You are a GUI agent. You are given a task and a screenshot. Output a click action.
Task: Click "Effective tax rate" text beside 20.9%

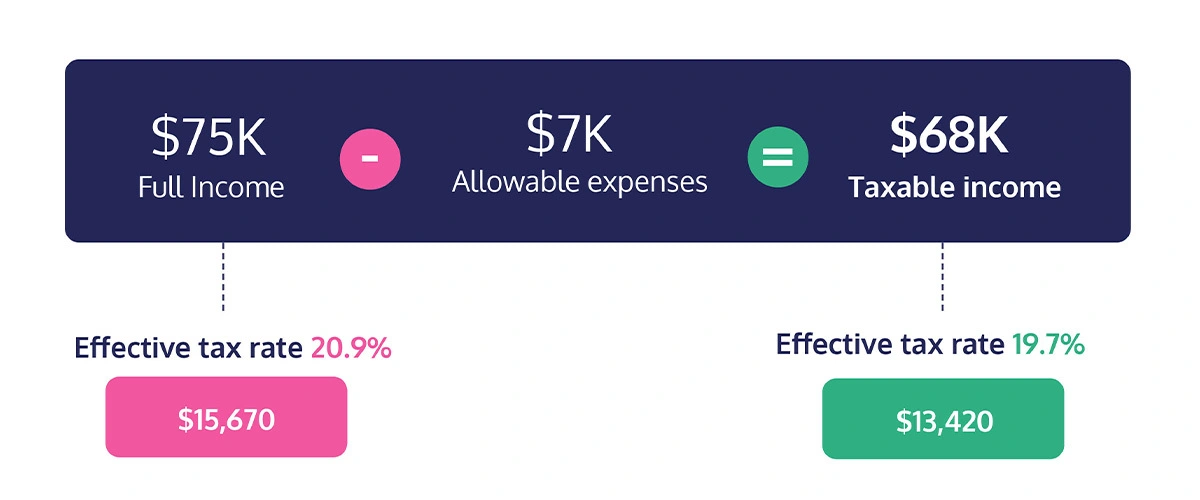click(x=189, y=348)
